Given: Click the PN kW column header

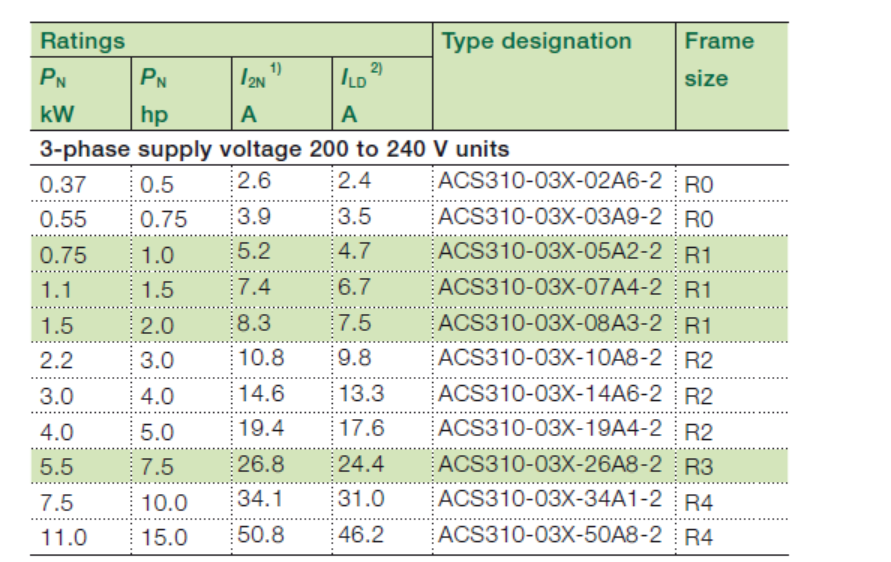Looking at the screenshot, I should pyautogui.click(x=81, y=94).
